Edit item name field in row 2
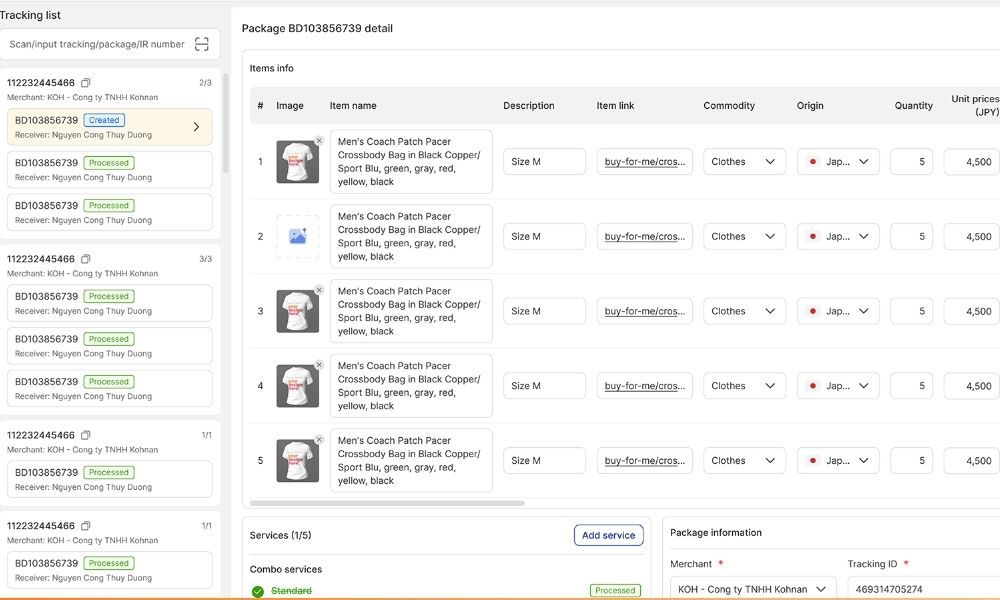 click(x=411, y=236)
